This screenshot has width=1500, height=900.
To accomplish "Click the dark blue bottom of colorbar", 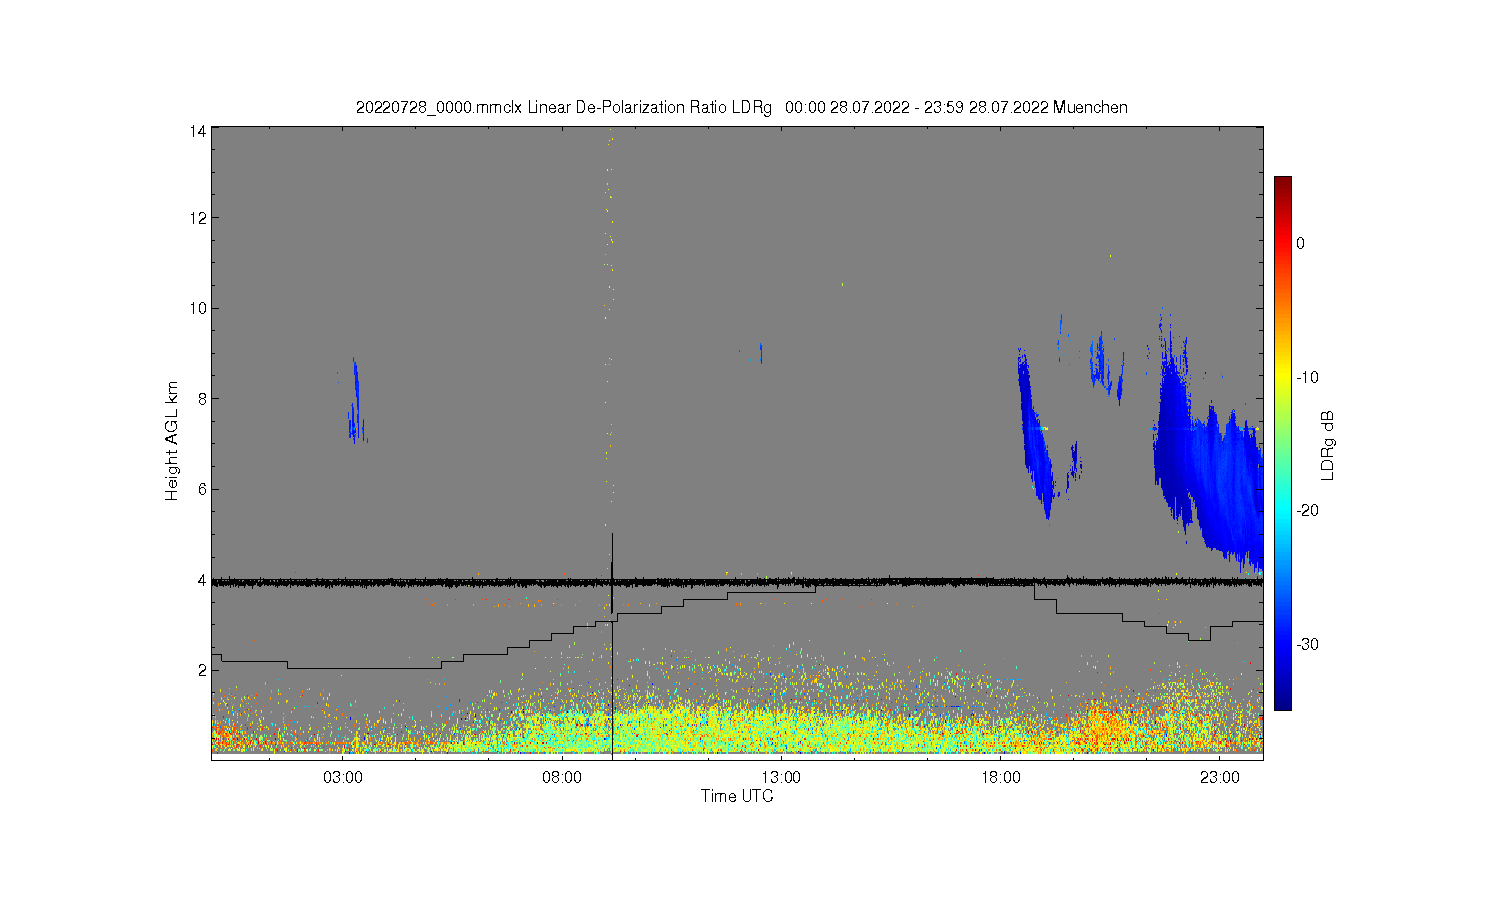I will 1282,702.
